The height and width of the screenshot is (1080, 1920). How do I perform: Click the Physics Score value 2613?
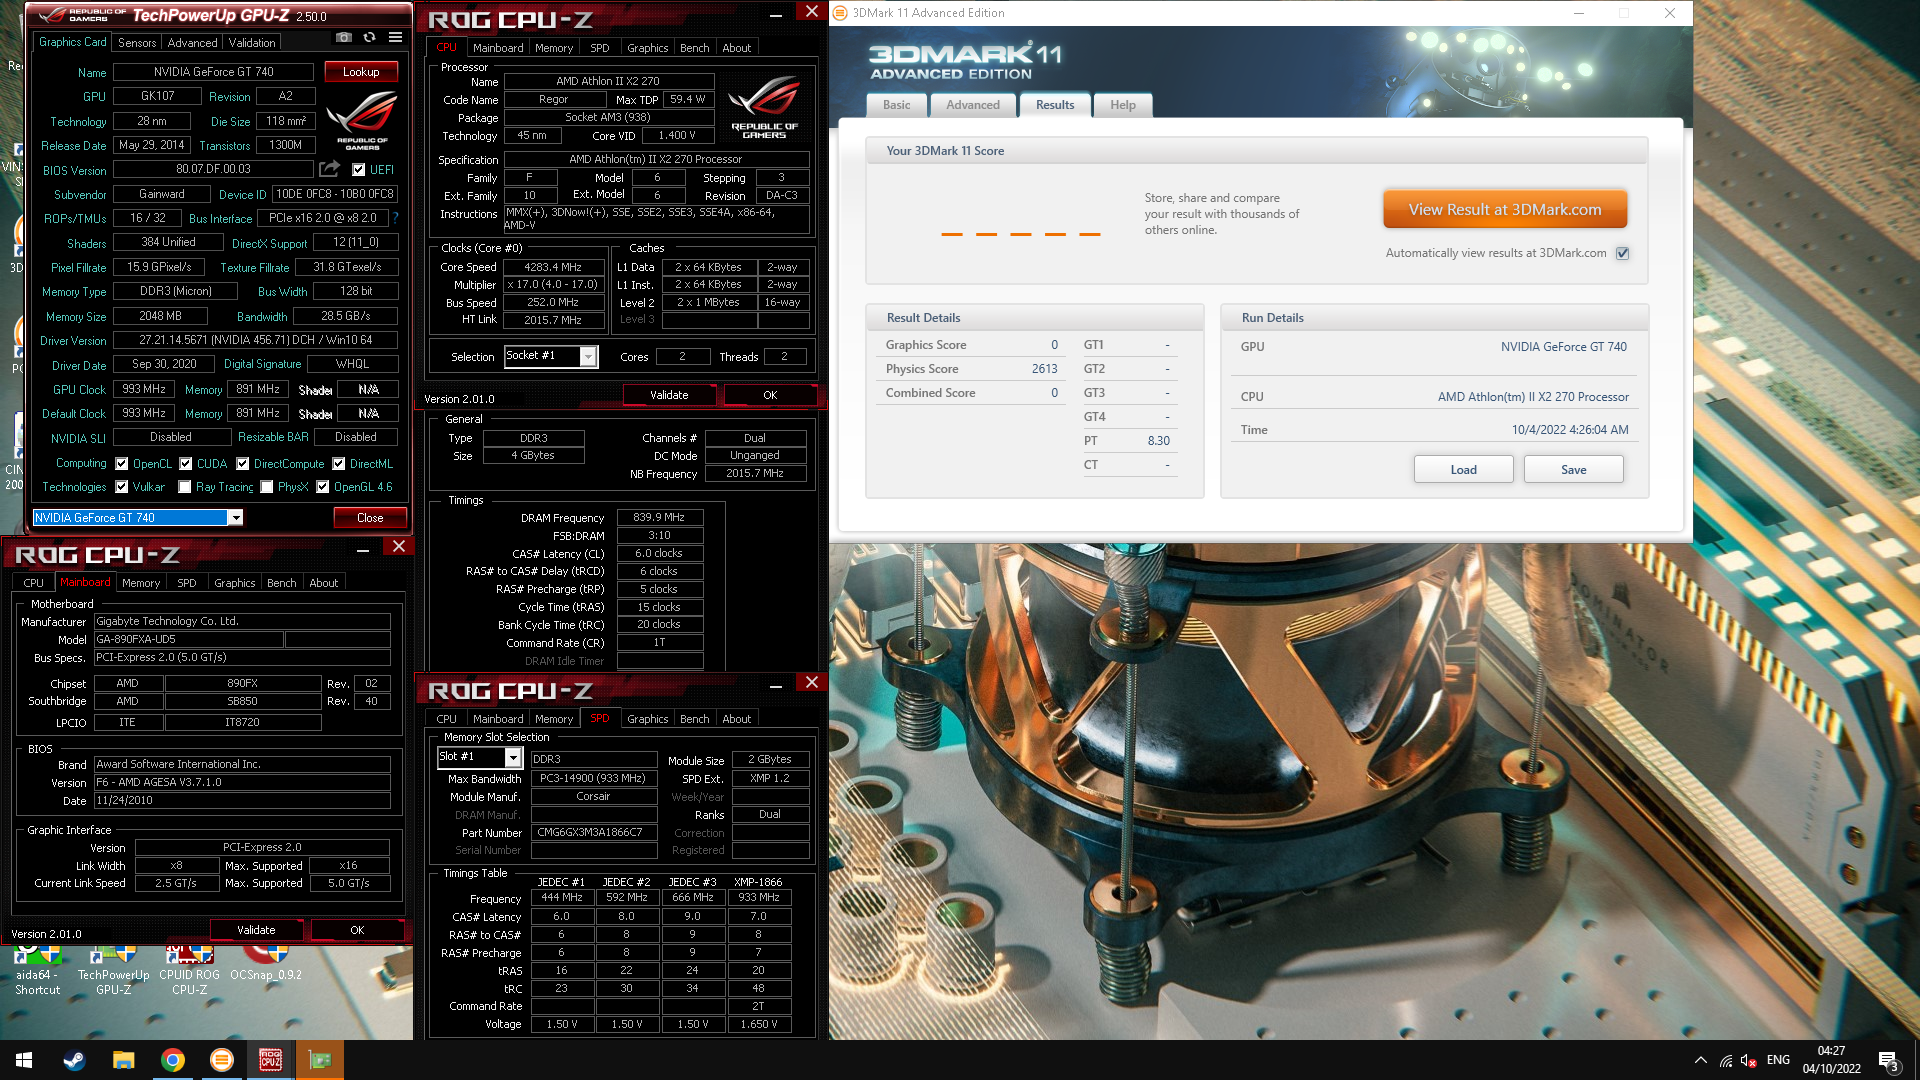(x=1044, y=369)
